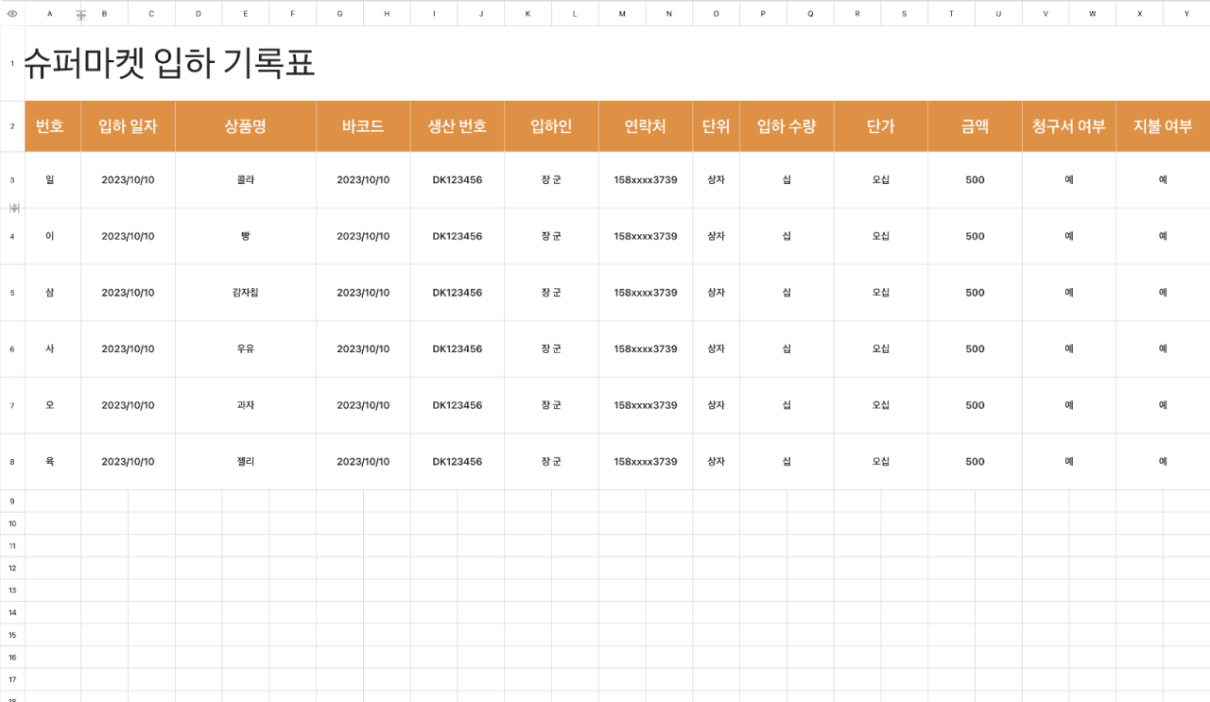Select the product cell 우유
Image resolution: width=1210 pixels, height=702 pixels.
246,349
